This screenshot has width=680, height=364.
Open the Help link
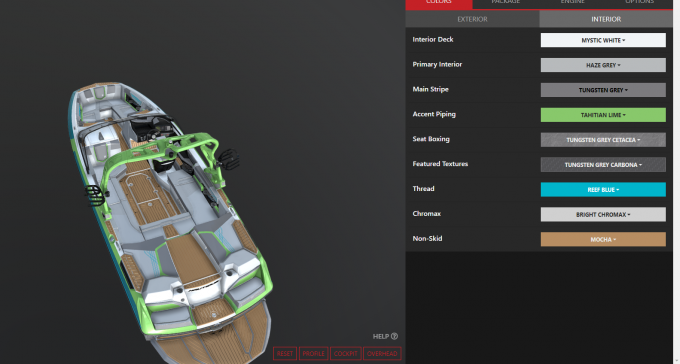pos(385,336)
